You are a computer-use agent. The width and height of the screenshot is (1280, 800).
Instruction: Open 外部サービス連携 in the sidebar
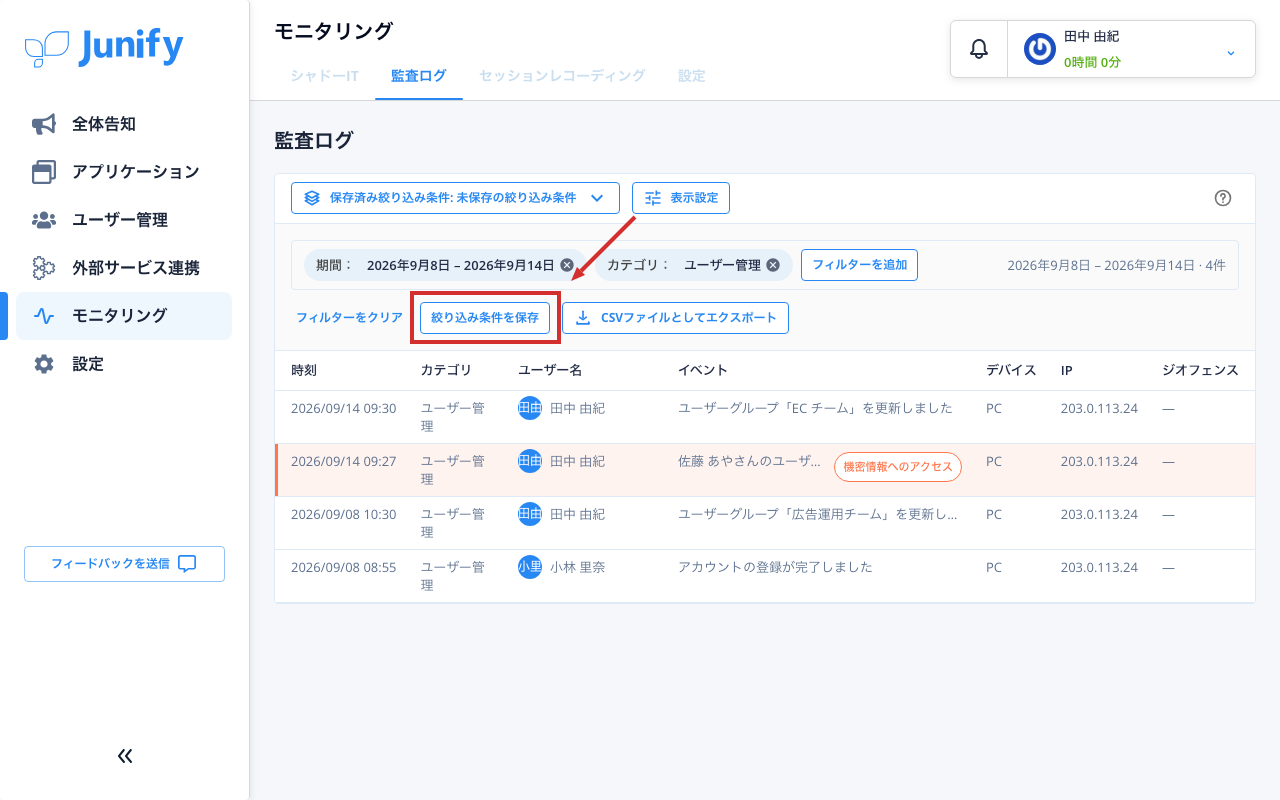coord(124,268)
